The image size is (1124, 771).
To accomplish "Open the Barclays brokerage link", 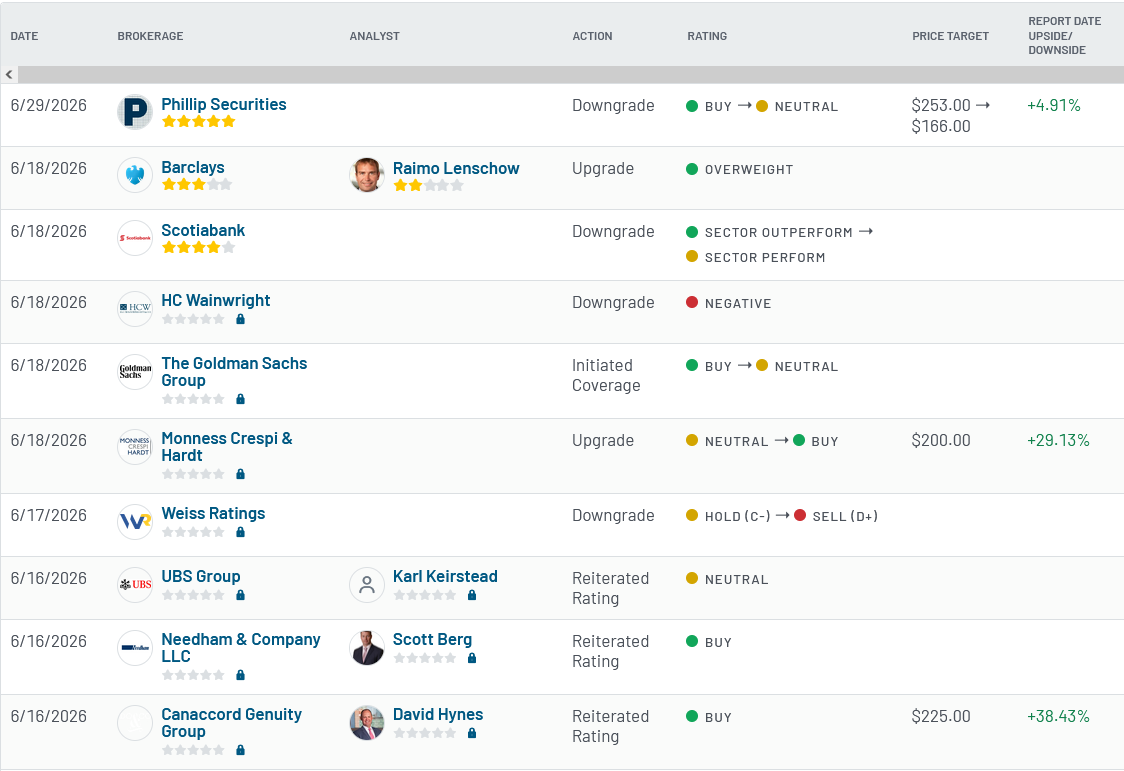I will coord(193,167).
